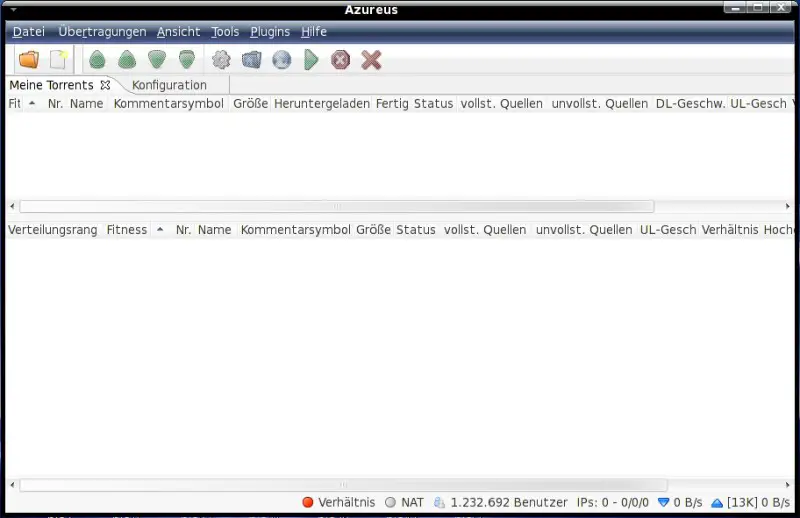Click '1.232.692 Benutzer' status text
The height and width of the screenshot is (518, 800).
[509, 503]
